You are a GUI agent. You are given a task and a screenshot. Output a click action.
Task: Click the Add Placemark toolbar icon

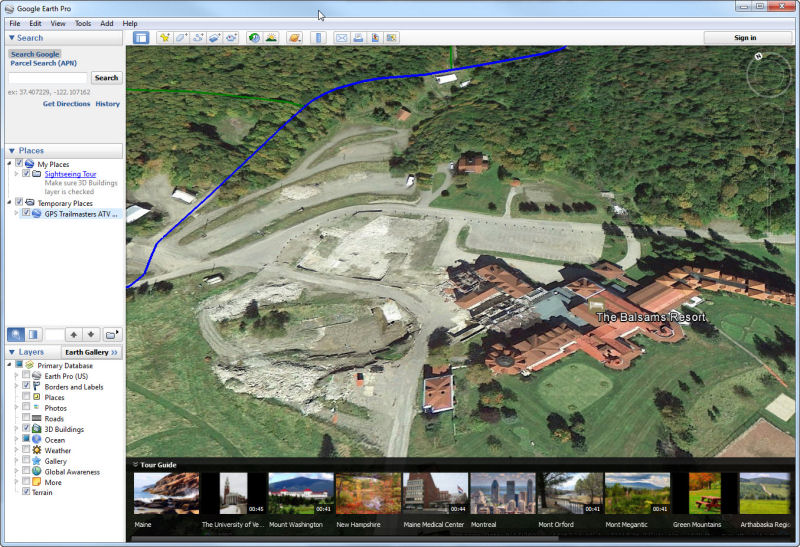click(x=165, y=38)
